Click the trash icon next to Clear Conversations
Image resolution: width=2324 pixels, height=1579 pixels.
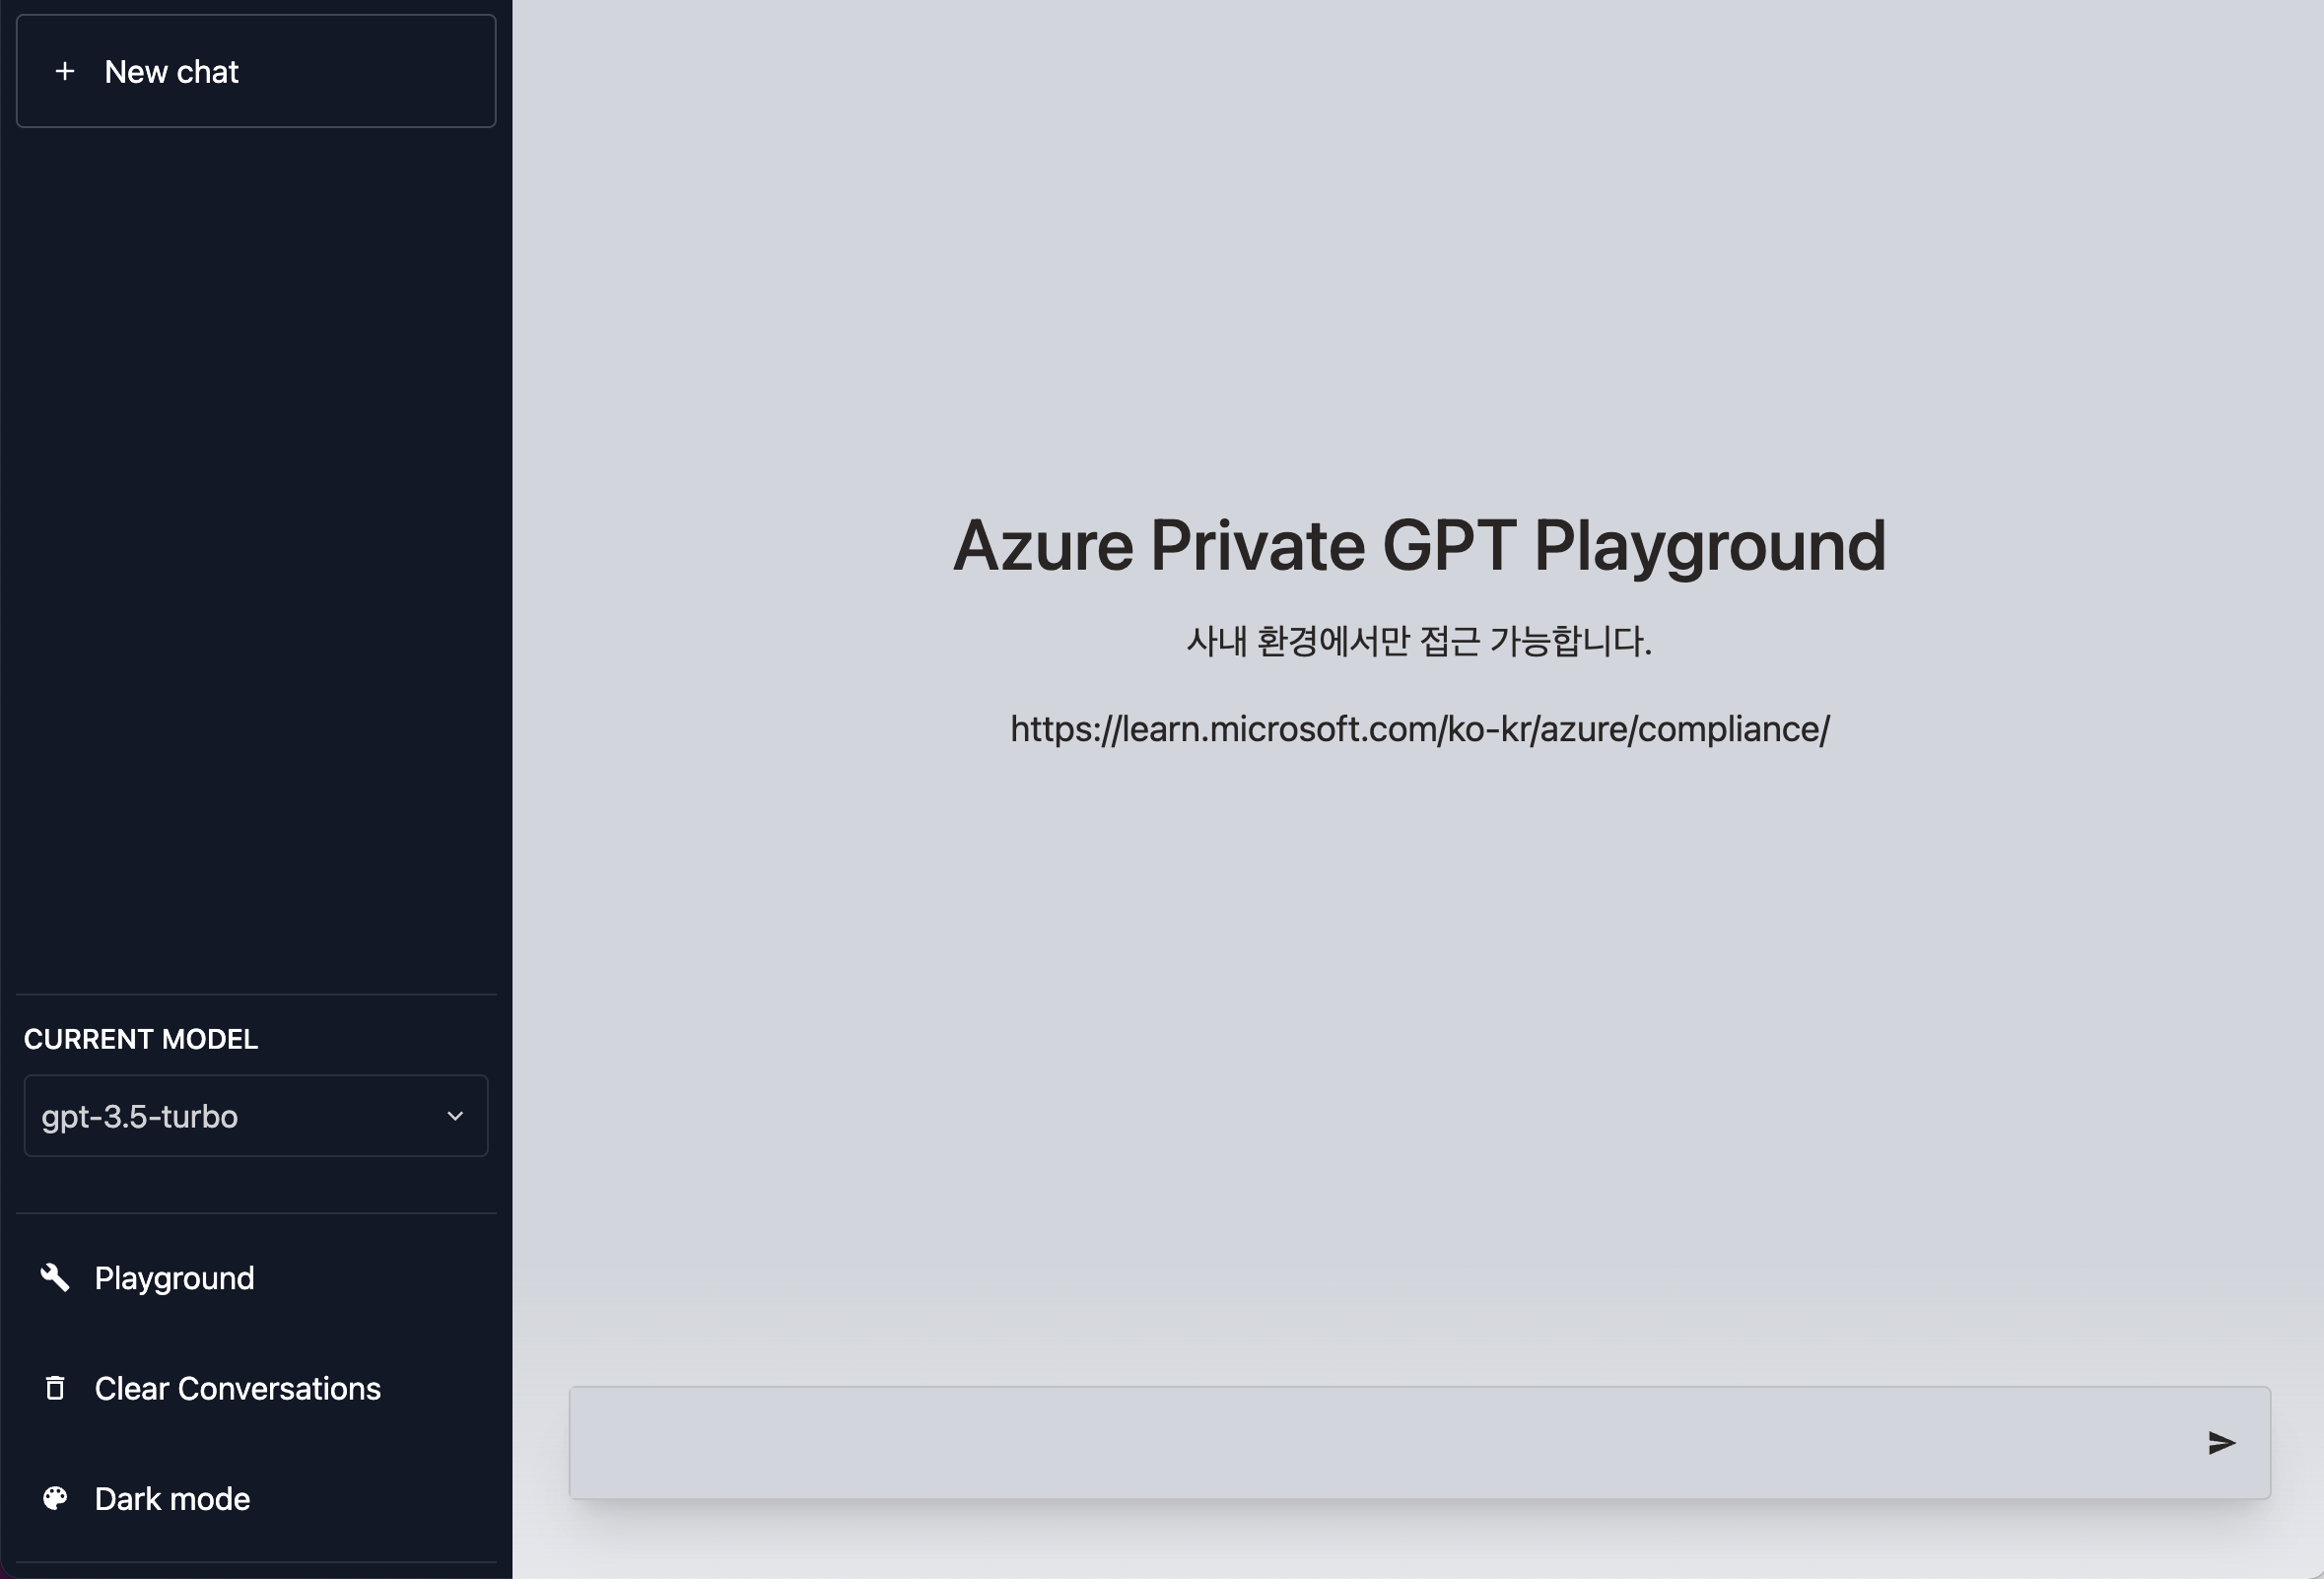pos(56,1388)
